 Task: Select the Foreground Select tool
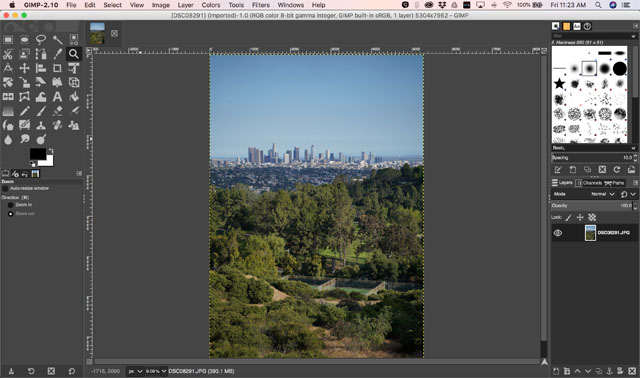pyautogui.click(x=24, y=54)
